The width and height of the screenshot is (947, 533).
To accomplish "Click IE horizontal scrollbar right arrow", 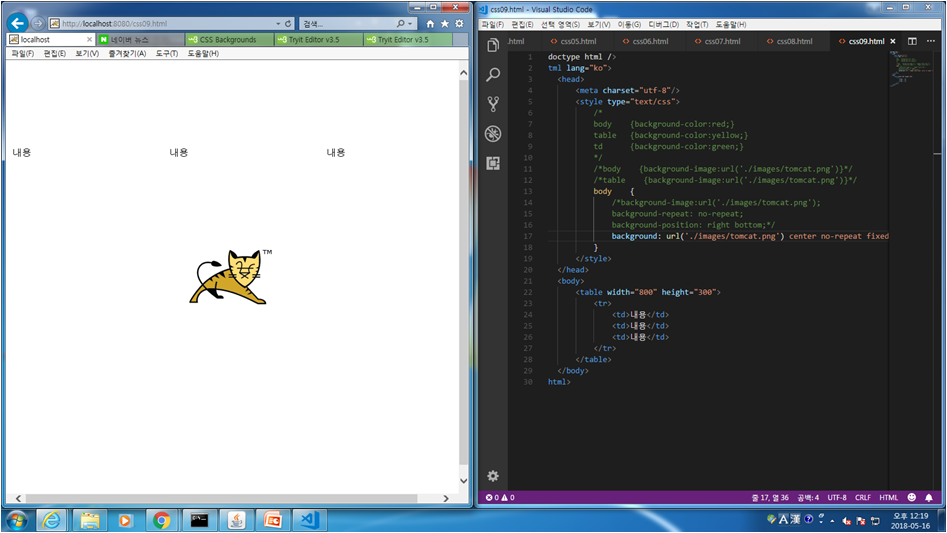I will click(446, 498).
